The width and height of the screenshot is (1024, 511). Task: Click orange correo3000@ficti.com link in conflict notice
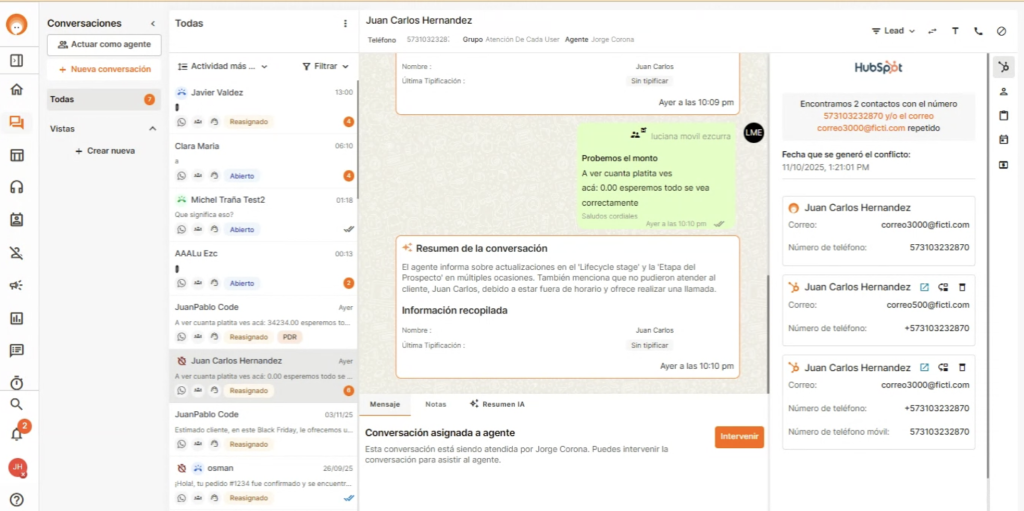coord(861,128)
